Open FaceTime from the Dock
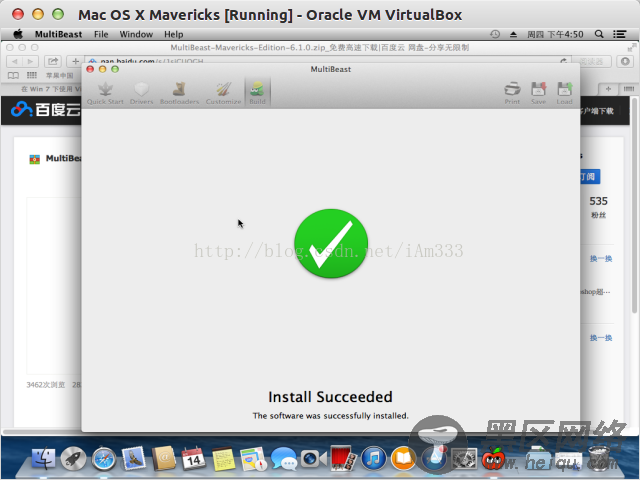This screenshot has height=480, width=640. [x=313, y=458]
